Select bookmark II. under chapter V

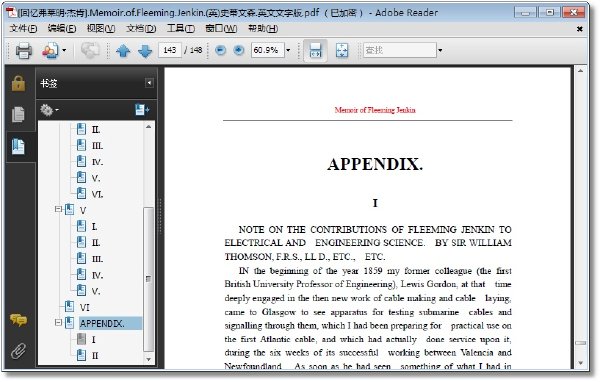pyautogui.click(x=96, y=243)
